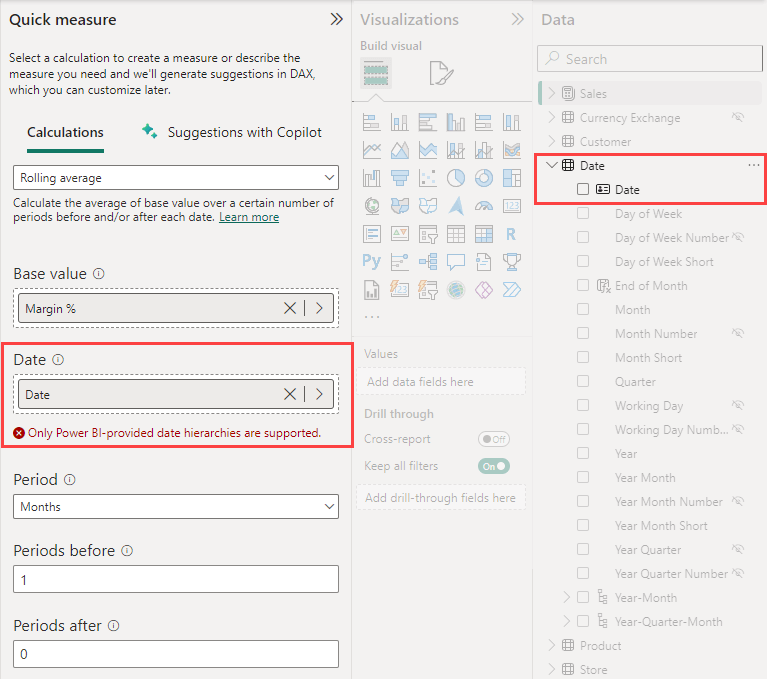
Task: Choose the funnel chart visual
Action: (x=400, y=178)
